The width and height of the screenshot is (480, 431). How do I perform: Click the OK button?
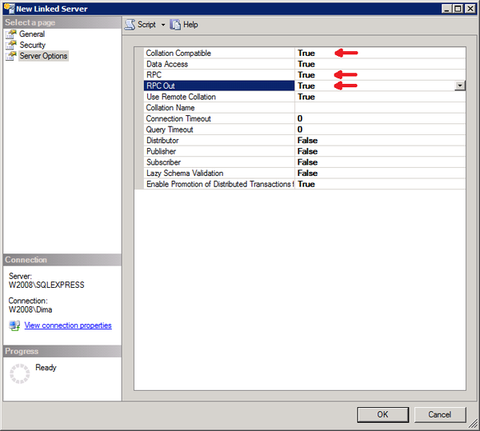(x=383, y=415)
